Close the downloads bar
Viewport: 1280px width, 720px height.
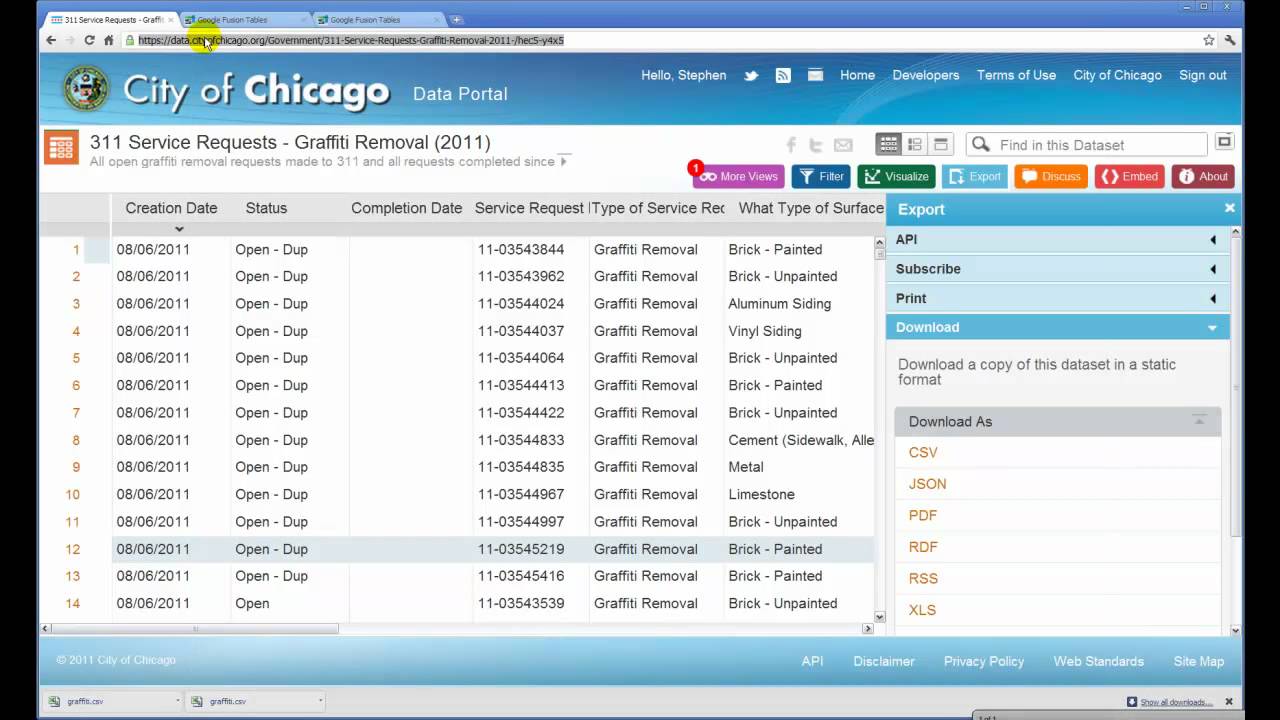pyautogui.click(x=1229, y=701)
